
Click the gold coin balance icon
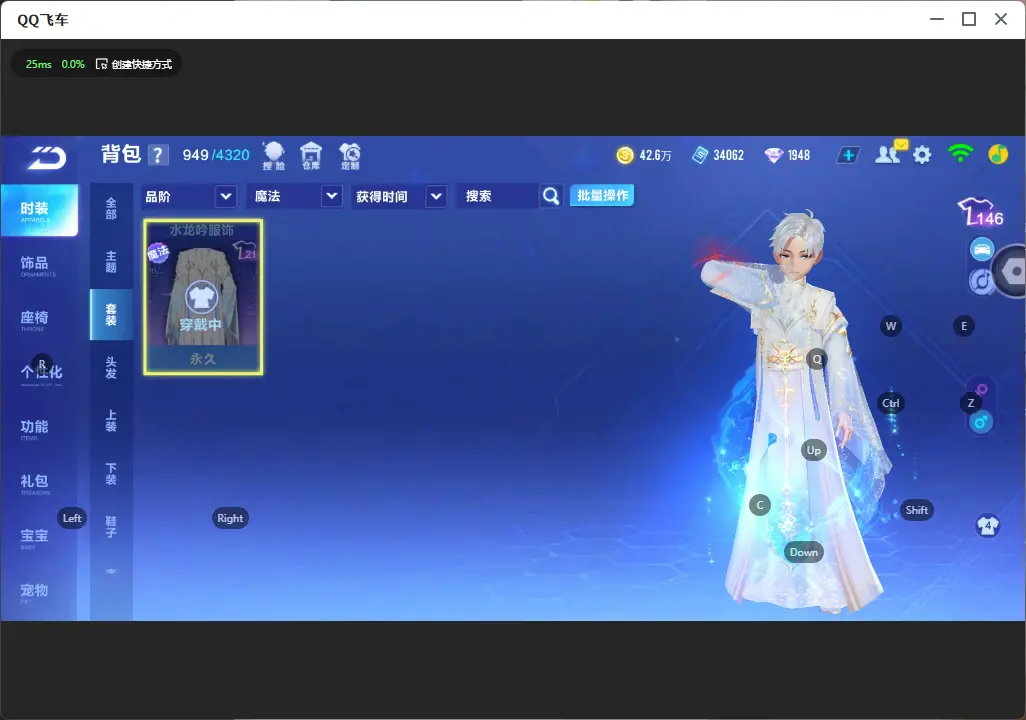pos(625,155)
